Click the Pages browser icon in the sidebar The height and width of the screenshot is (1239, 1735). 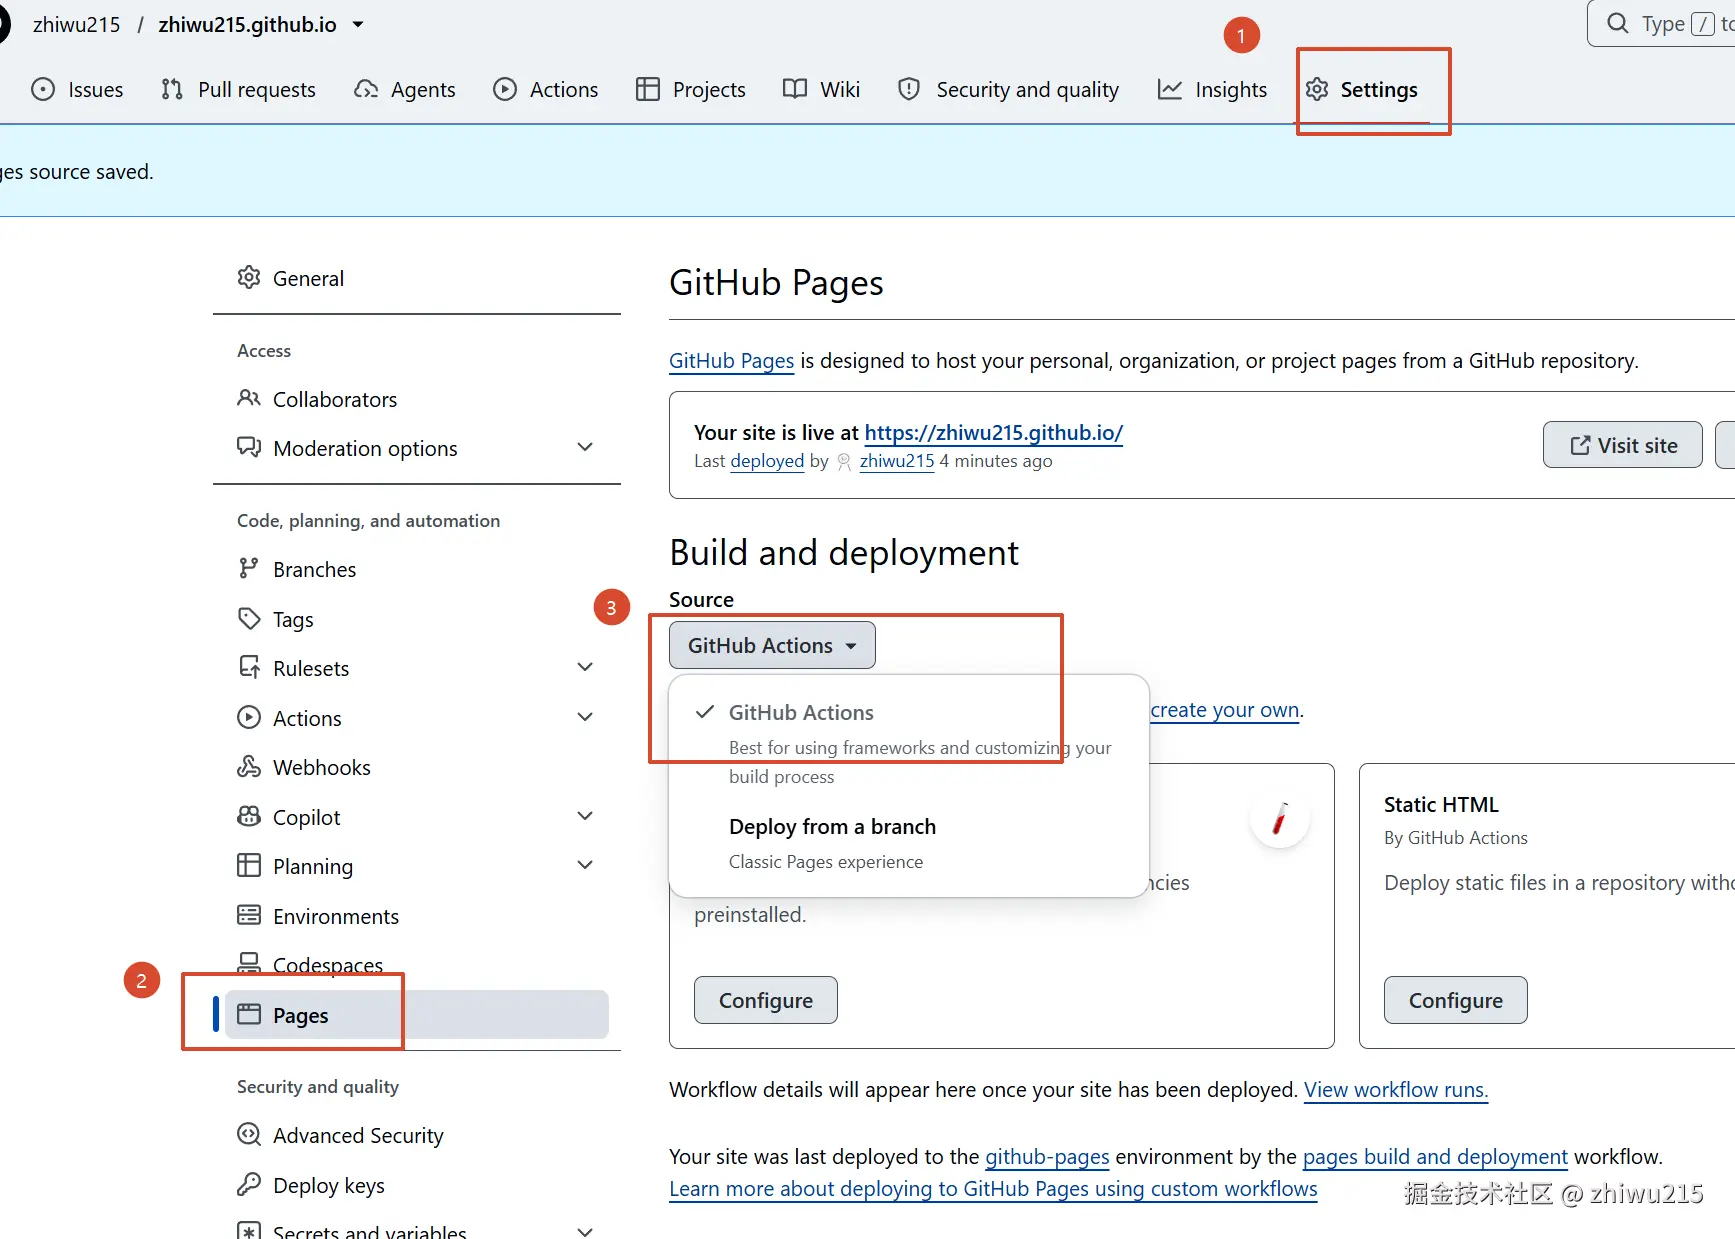pyautogui.click(x=249, y=1015)
